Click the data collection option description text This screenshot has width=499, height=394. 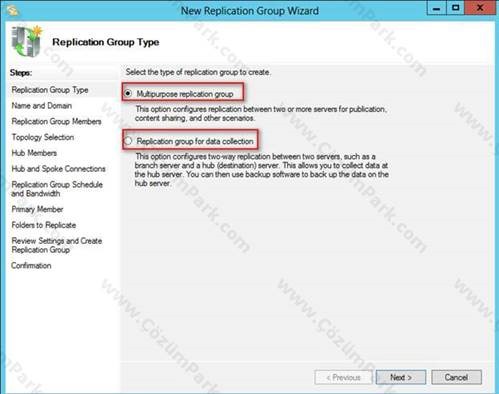pos(262,170)
